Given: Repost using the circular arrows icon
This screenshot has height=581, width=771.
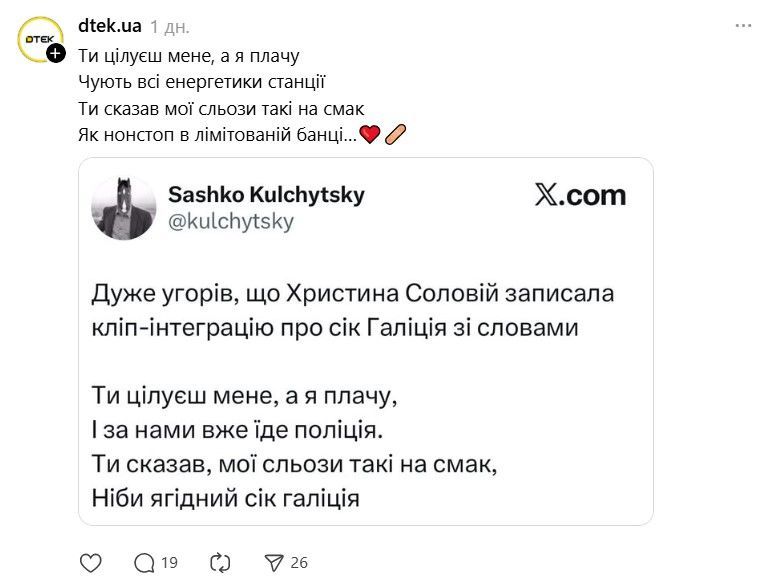Looking at the screenshot, I should [x=220, y=563].
